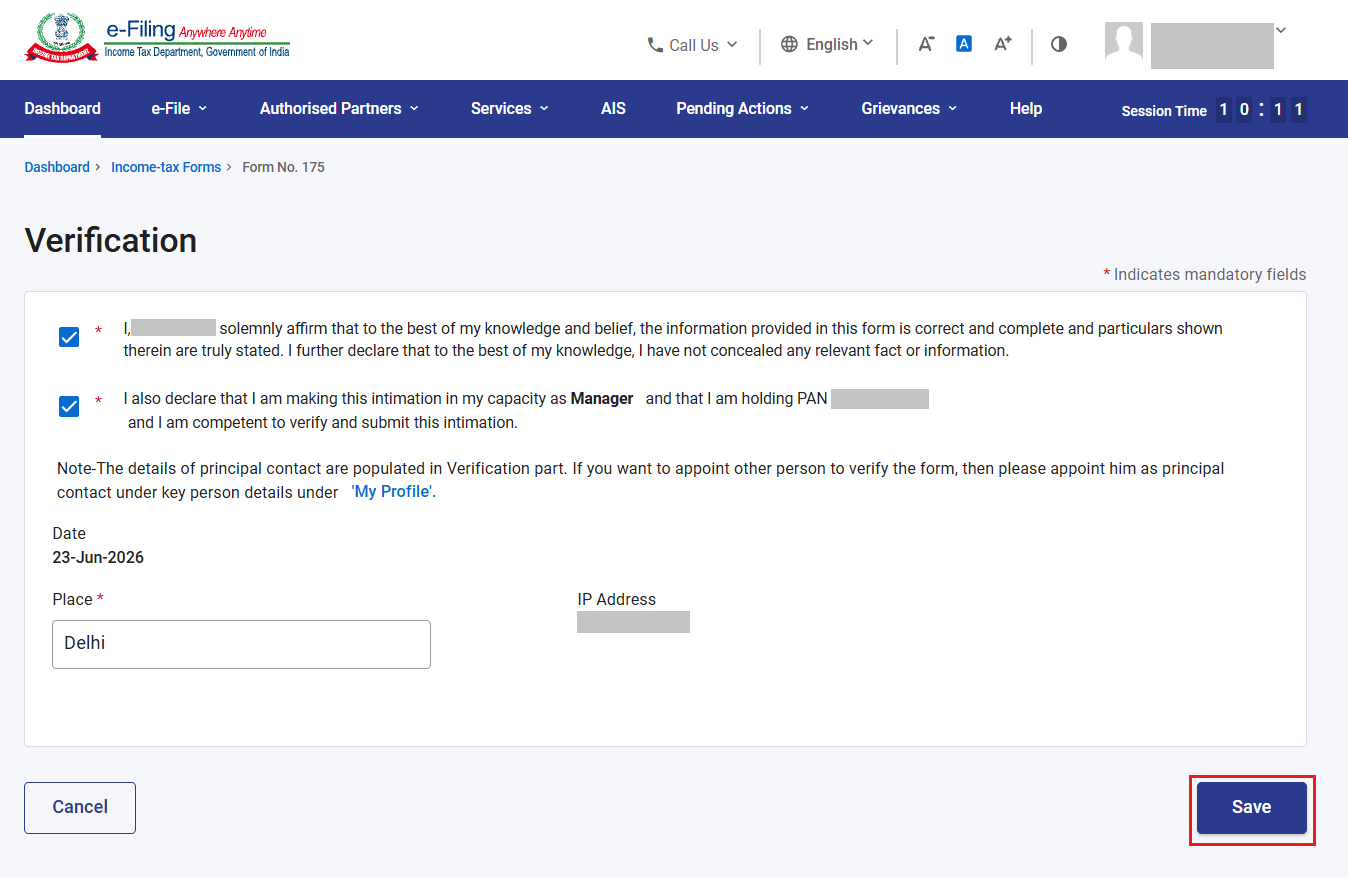Reset to default font size icon
This screenshot has width=1348, height=878.
click(964, 44)
